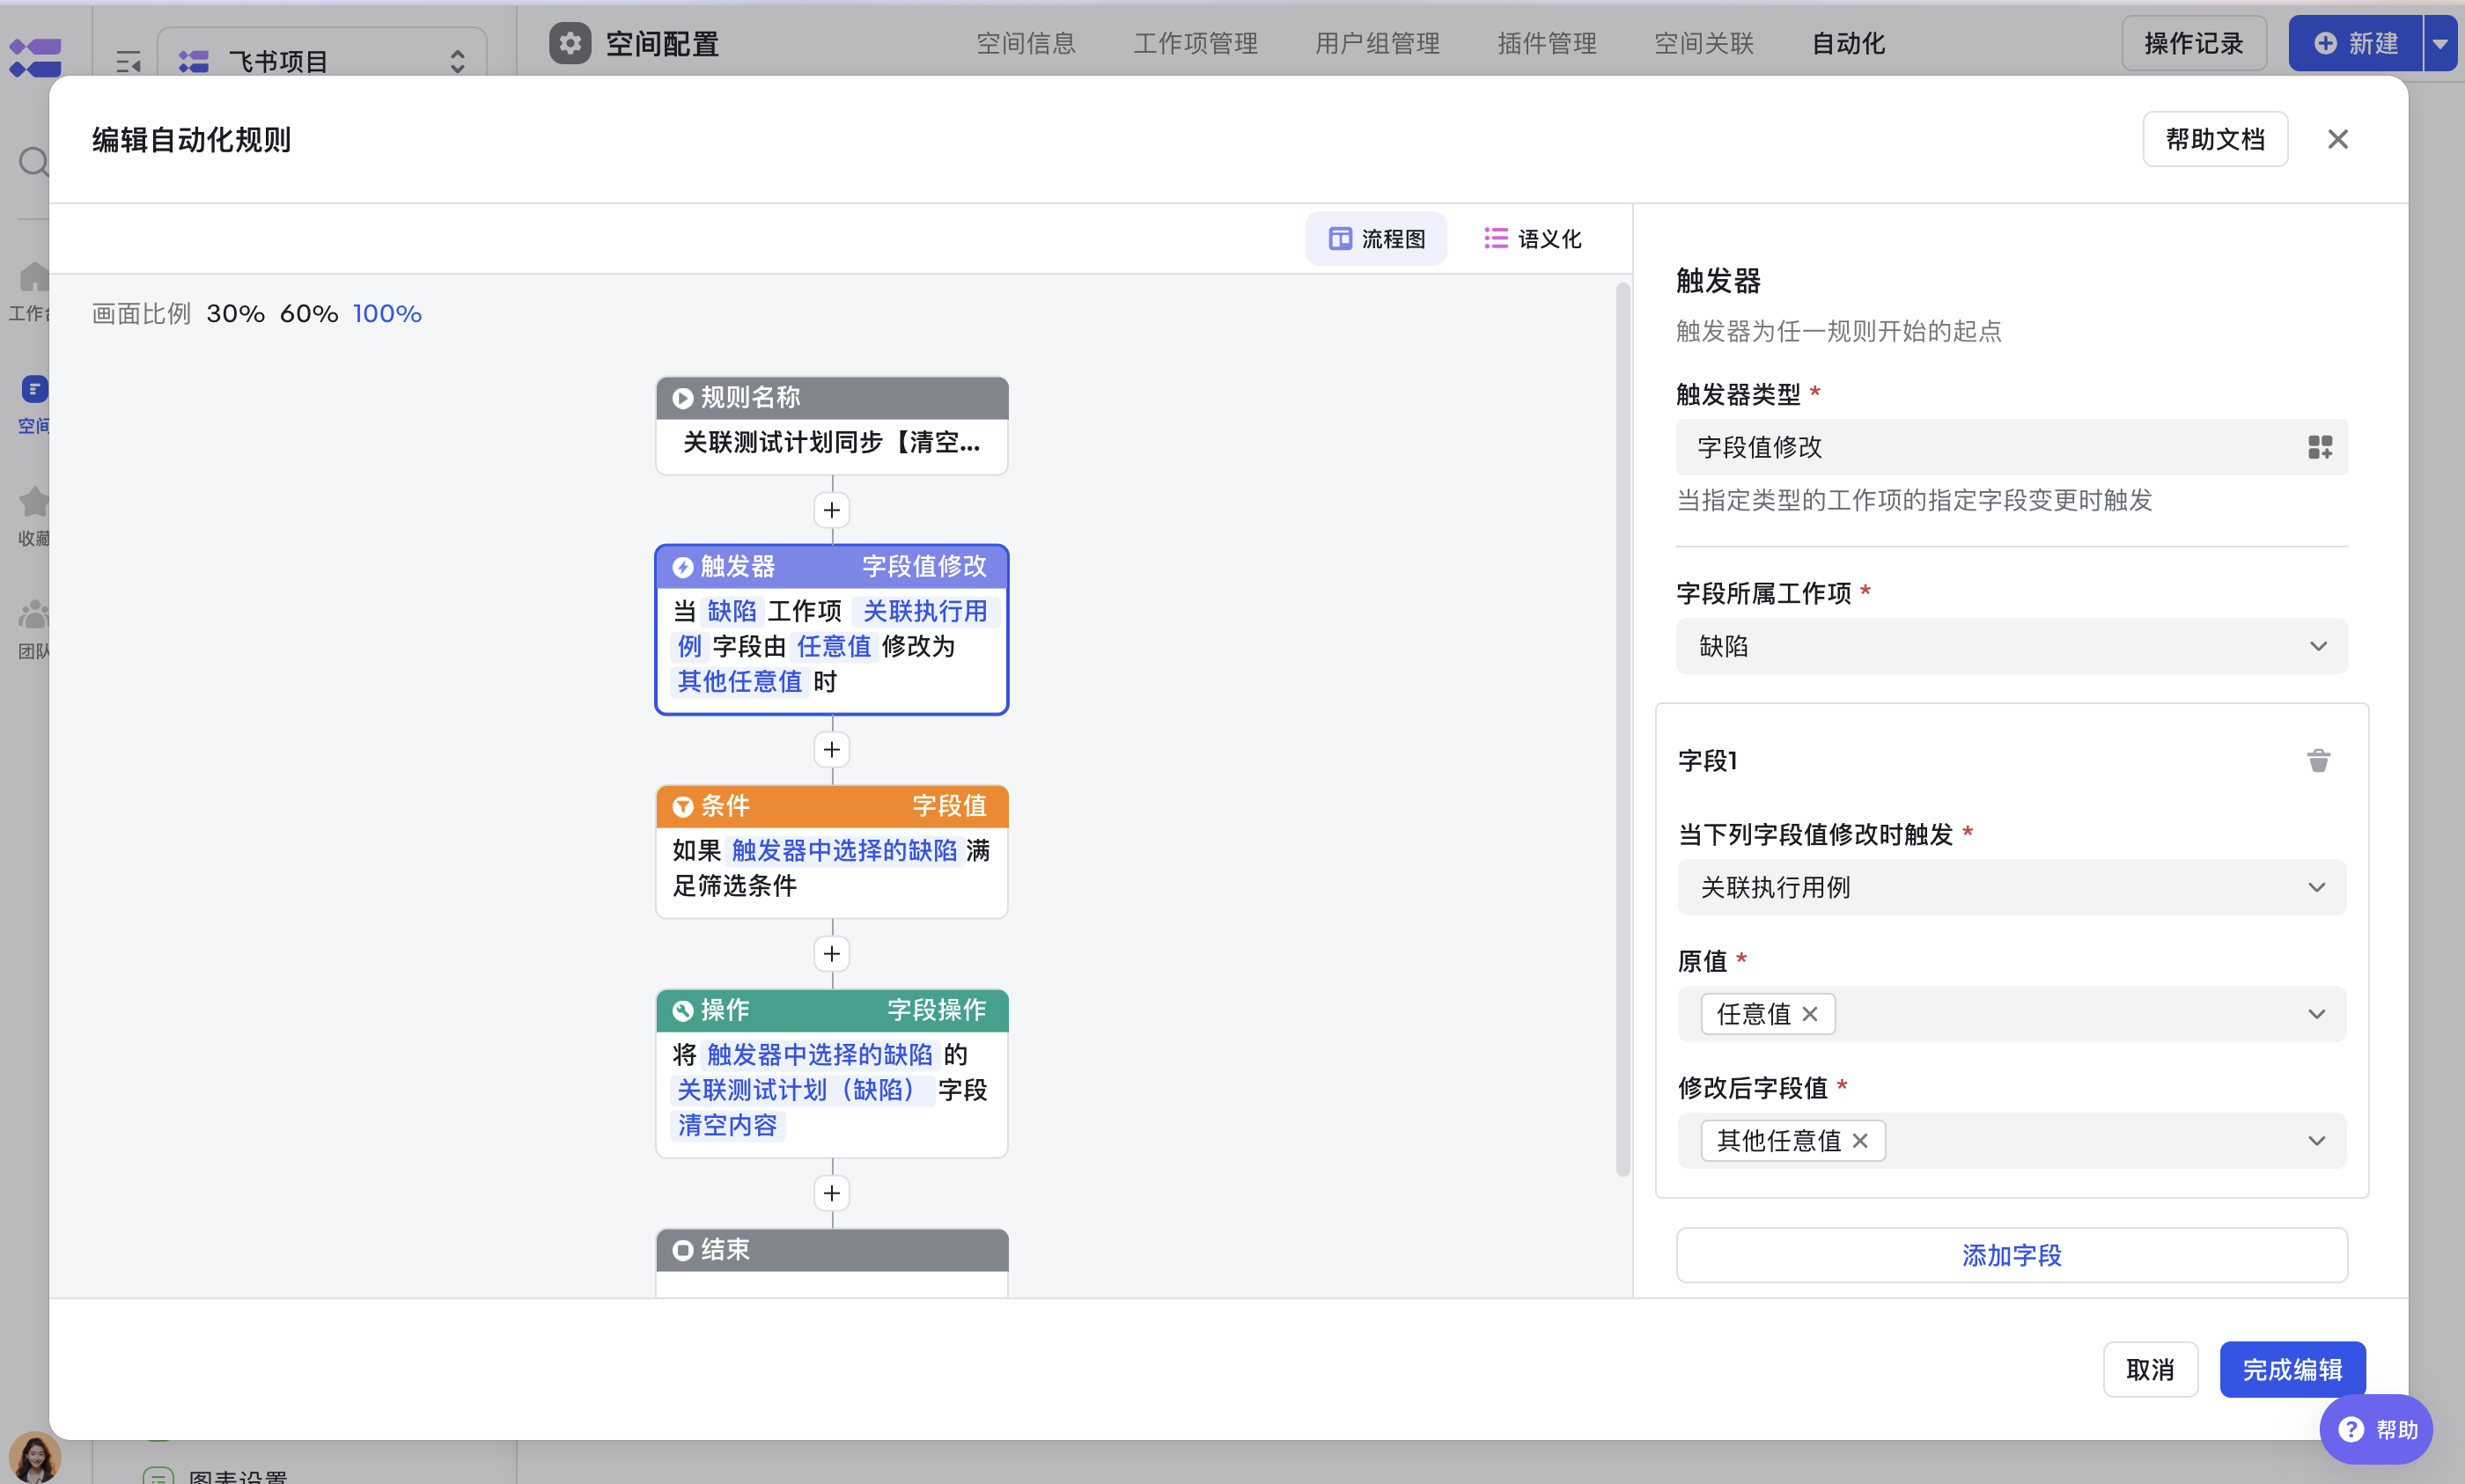Set canvas zoom to 30%

235,314
